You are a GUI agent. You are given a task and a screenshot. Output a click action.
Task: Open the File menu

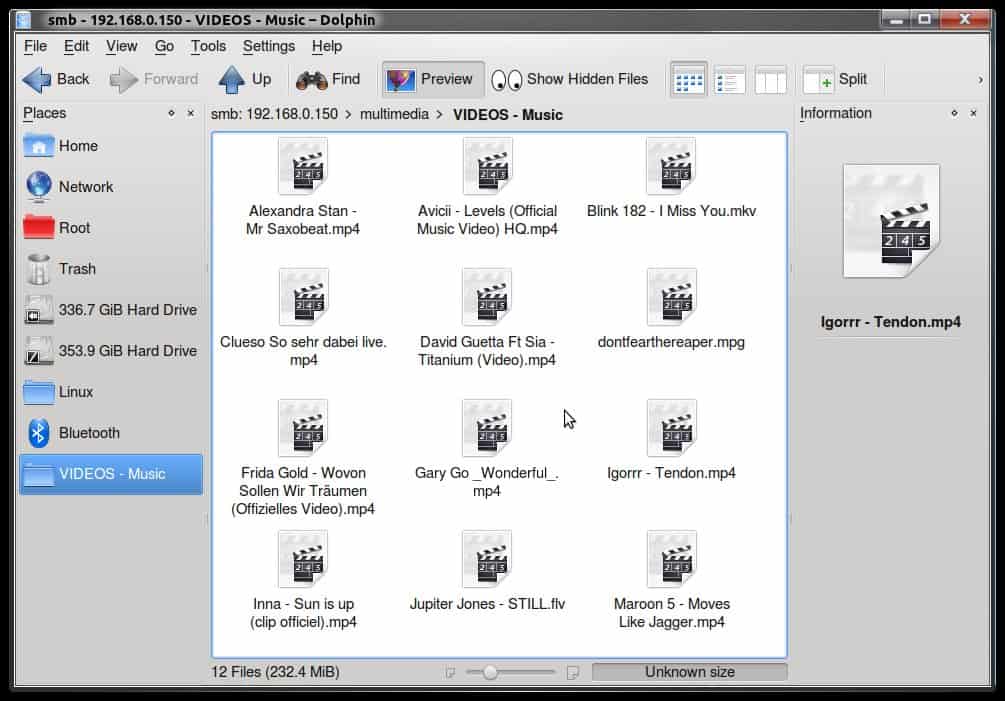35,46
